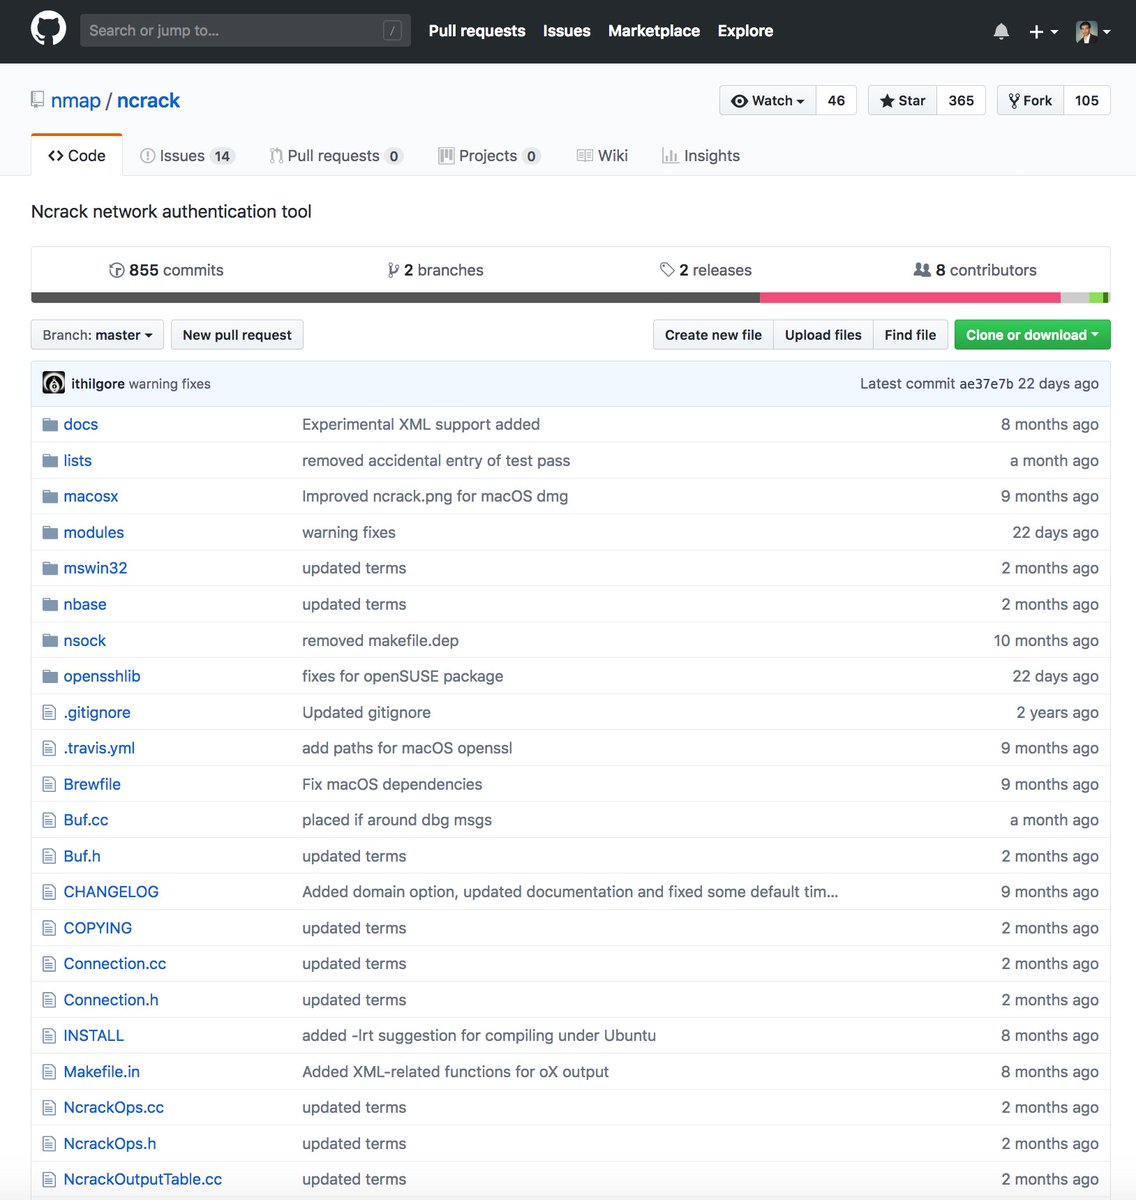Click the INSTALL file icon
The image size is (1136, 1200).
point(49,1036)
